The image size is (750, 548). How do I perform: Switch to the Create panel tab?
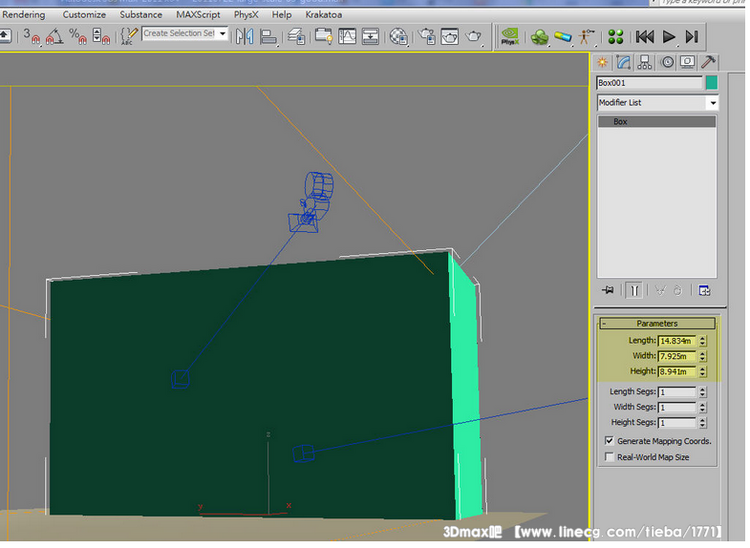[x=602, y=63]
